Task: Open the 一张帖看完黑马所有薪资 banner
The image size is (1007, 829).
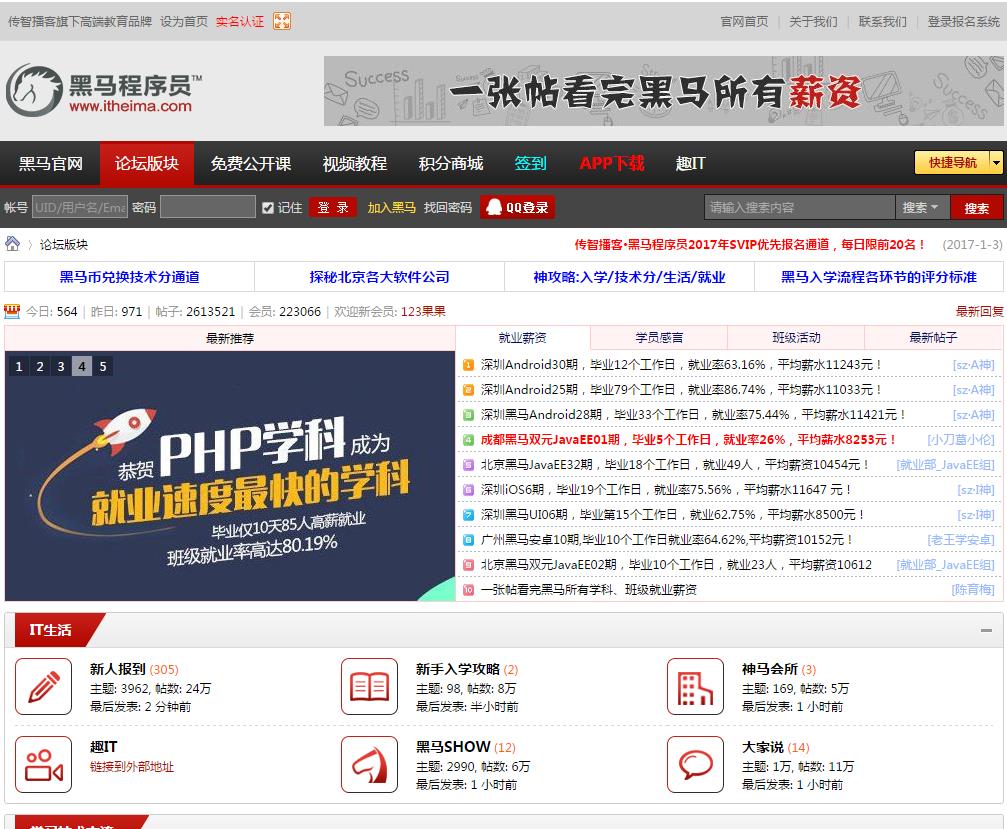Action: pyautogui.click(x=663, y=91)
